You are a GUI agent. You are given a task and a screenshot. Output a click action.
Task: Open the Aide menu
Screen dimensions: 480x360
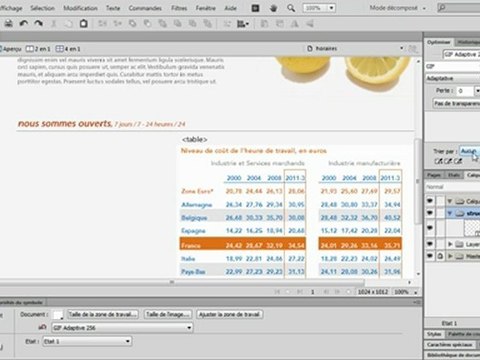[x=230, y=8]
